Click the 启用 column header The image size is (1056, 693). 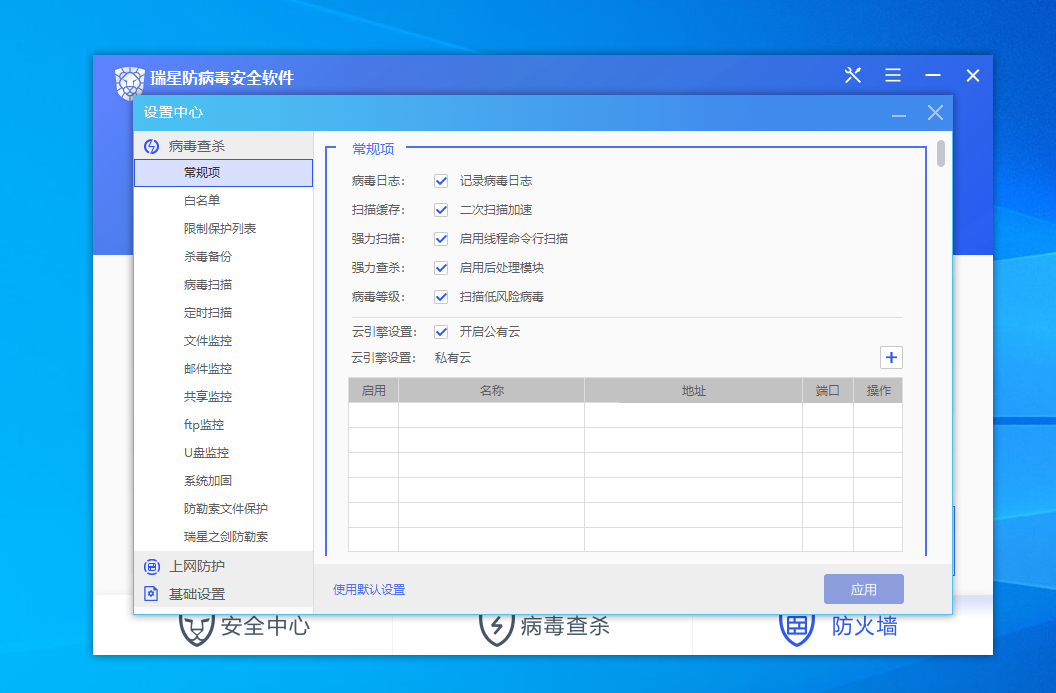pyautogui.click(x=374, y=391)
